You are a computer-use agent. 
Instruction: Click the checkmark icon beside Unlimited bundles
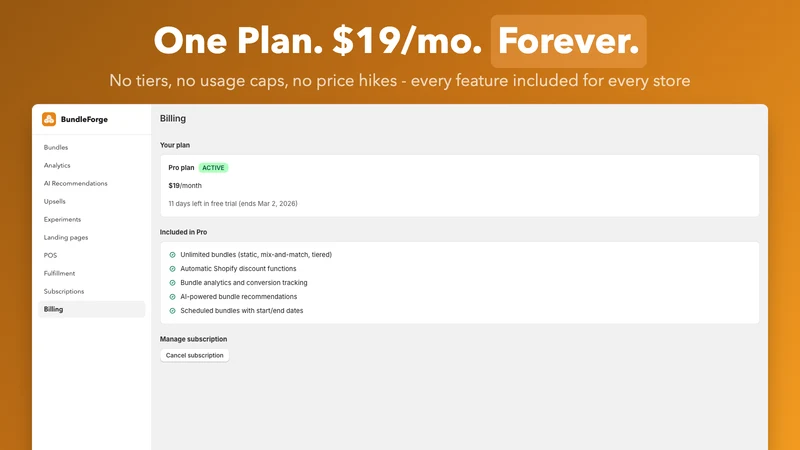(172, 255)
